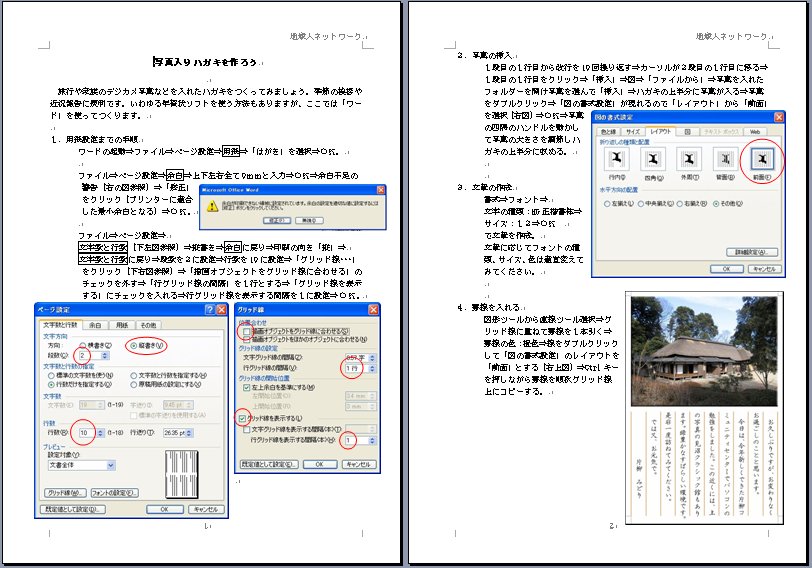Click the help question mark in ページ設定 dialog
The image size is (812, 568).
211,310
